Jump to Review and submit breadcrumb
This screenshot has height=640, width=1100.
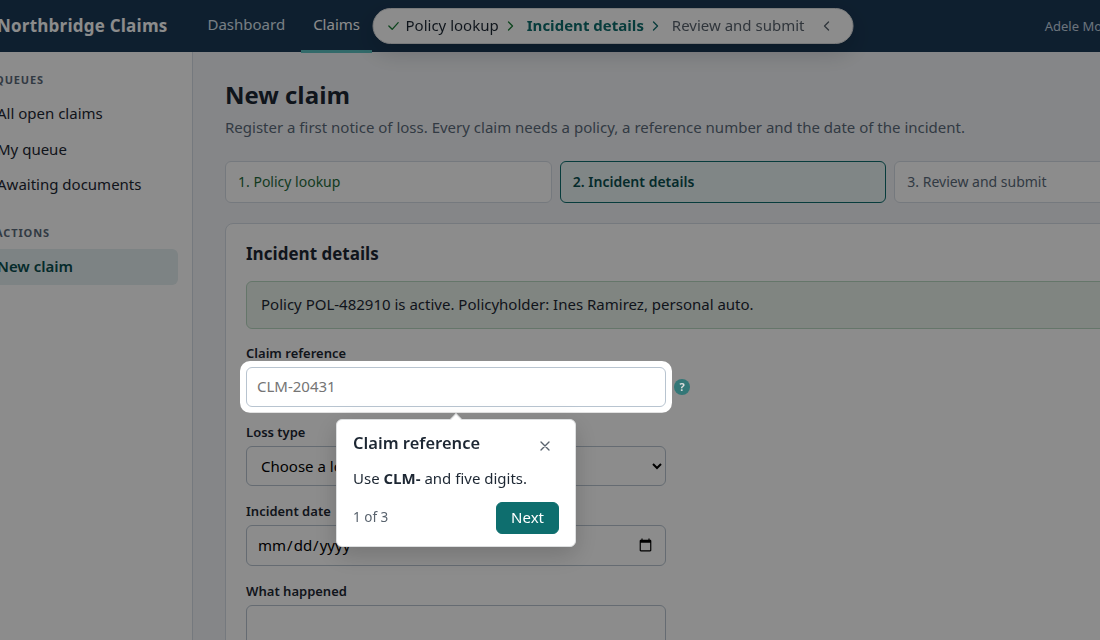point(738,26)
